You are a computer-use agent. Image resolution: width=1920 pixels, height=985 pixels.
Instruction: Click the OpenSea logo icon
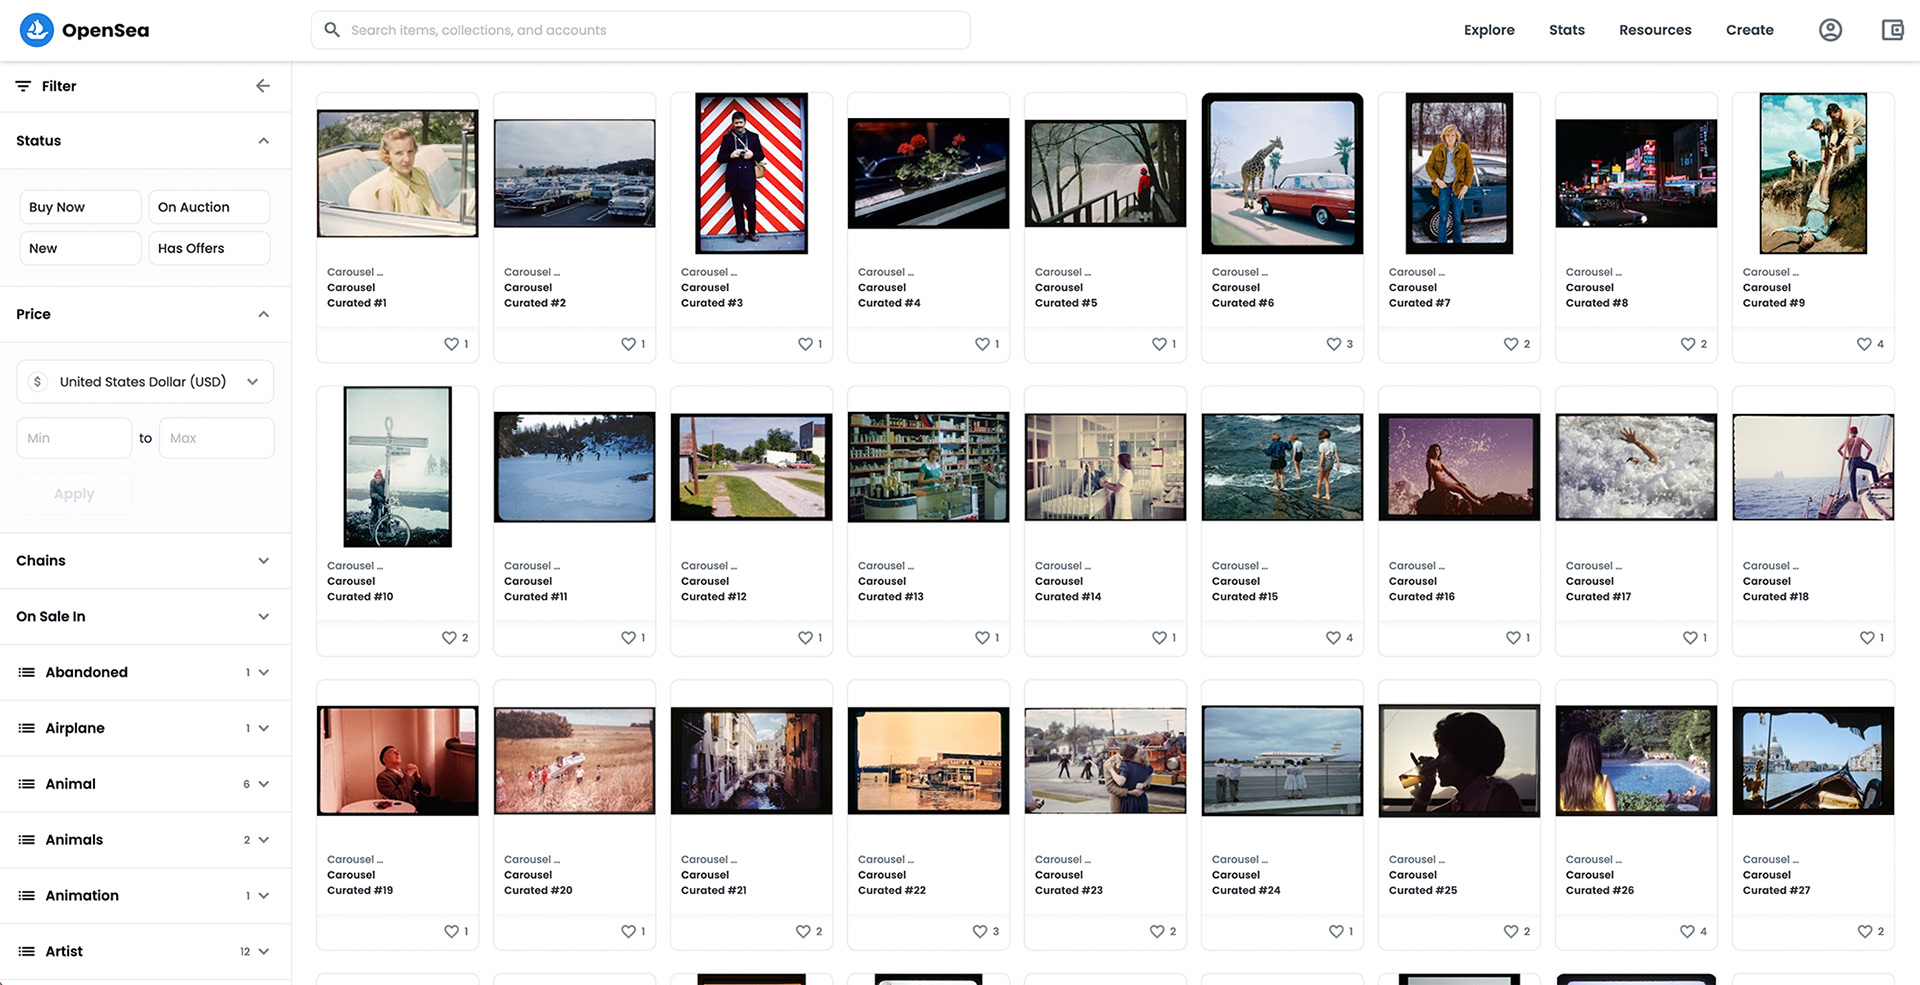37,30
